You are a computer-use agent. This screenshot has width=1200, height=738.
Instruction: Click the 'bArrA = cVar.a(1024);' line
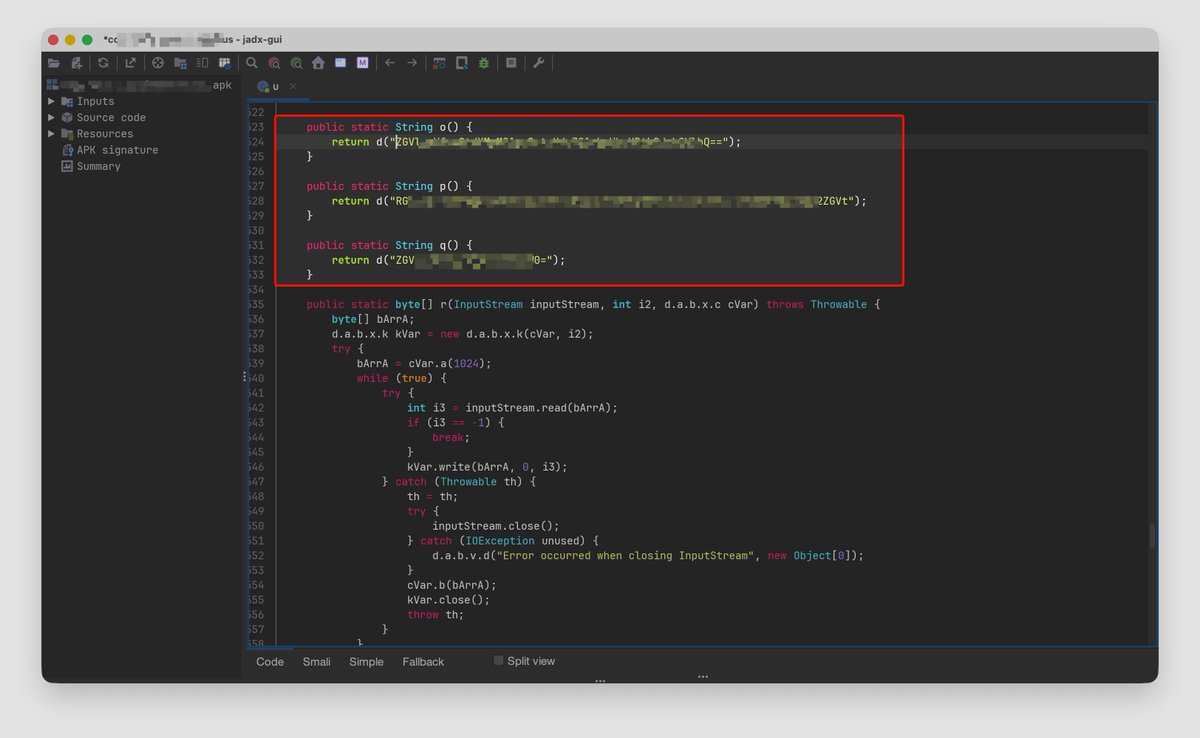[x=424, y=363]
